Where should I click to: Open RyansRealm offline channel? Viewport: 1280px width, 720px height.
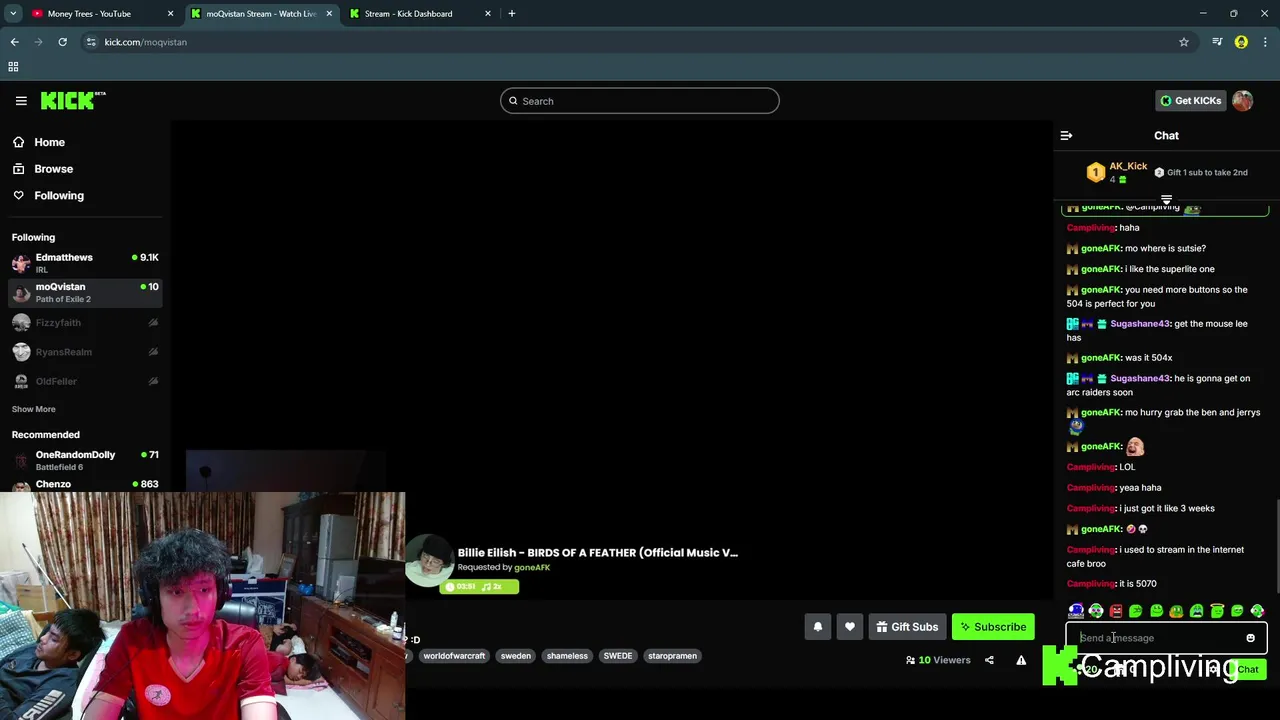tap(84, 352)
